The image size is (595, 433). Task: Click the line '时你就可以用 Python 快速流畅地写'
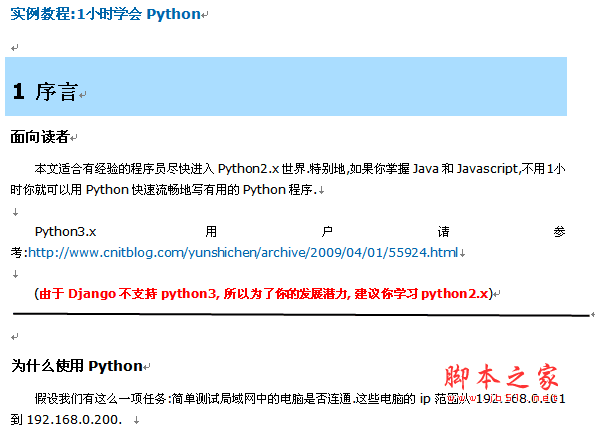[163, 189]
